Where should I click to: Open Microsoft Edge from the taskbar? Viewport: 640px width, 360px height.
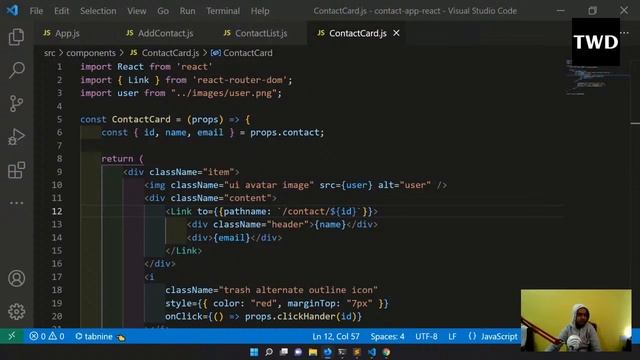pos(328,352)
